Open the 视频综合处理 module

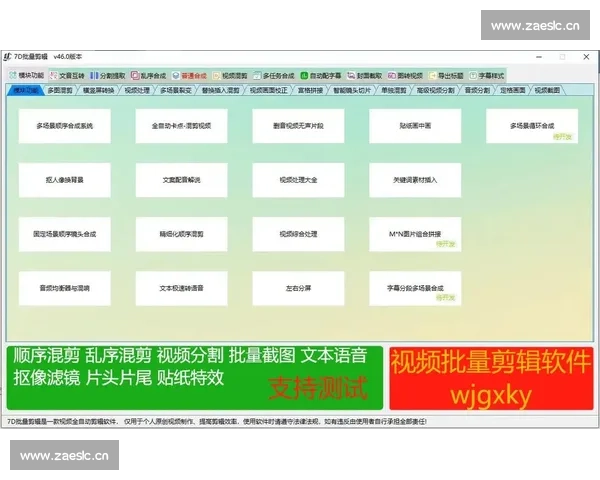[298, 234]
